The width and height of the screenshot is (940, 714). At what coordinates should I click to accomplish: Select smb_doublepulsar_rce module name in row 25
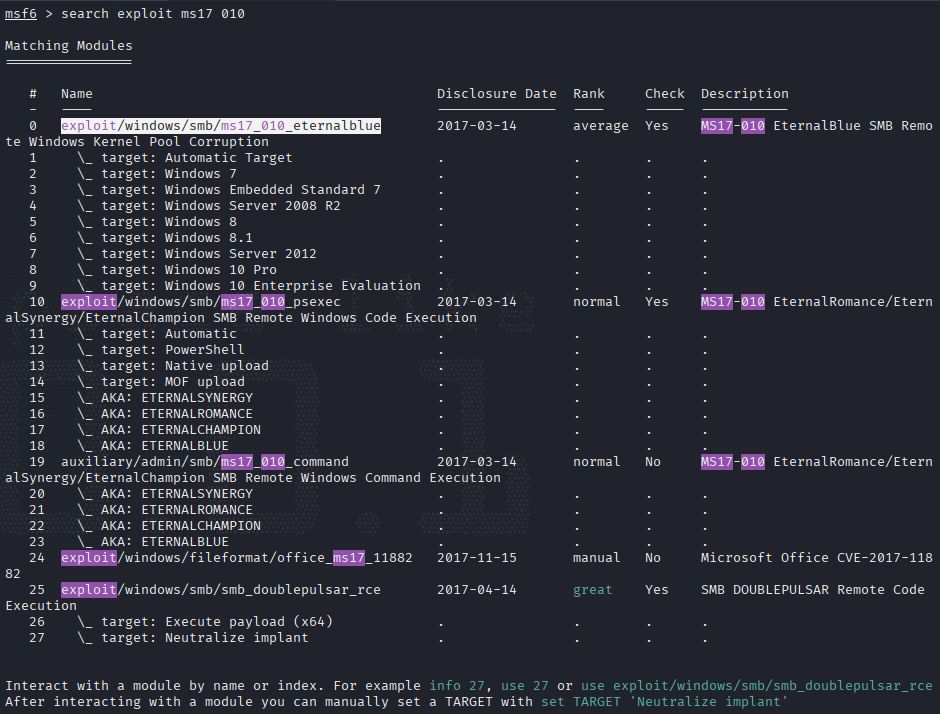221,589
